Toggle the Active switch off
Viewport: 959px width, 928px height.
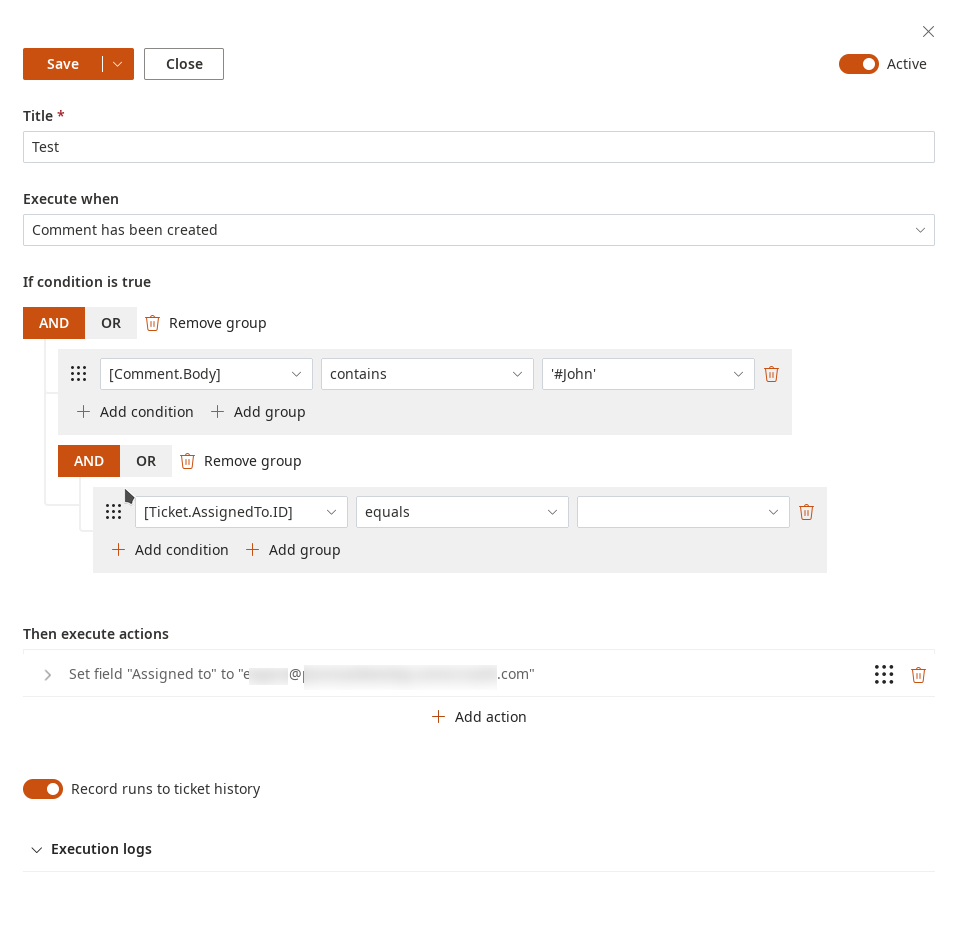point(858,64)
